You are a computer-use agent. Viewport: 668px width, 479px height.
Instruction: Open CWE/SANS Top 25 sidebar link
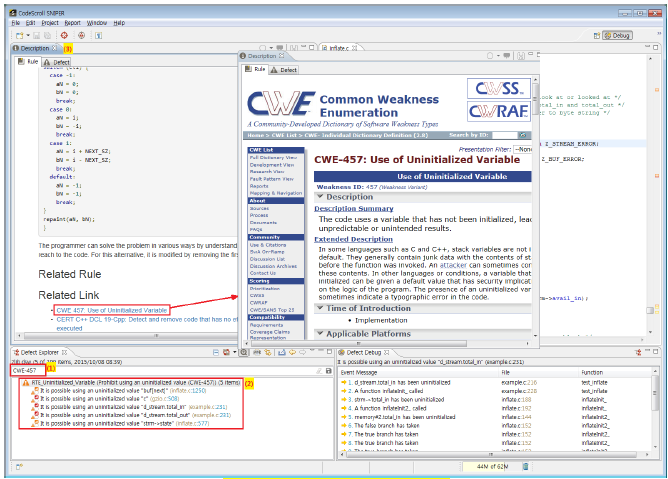tap(272, 310)
